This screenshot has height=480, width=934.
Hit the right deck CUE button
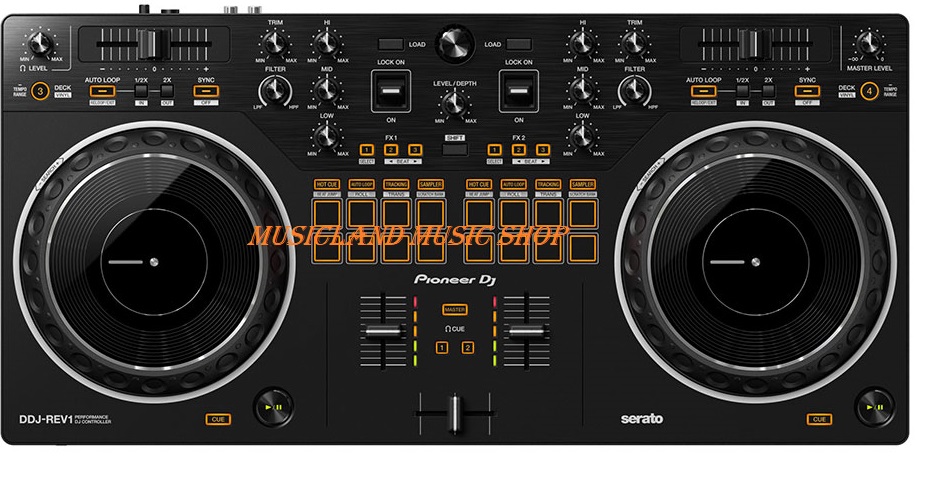tap(820, 419)
